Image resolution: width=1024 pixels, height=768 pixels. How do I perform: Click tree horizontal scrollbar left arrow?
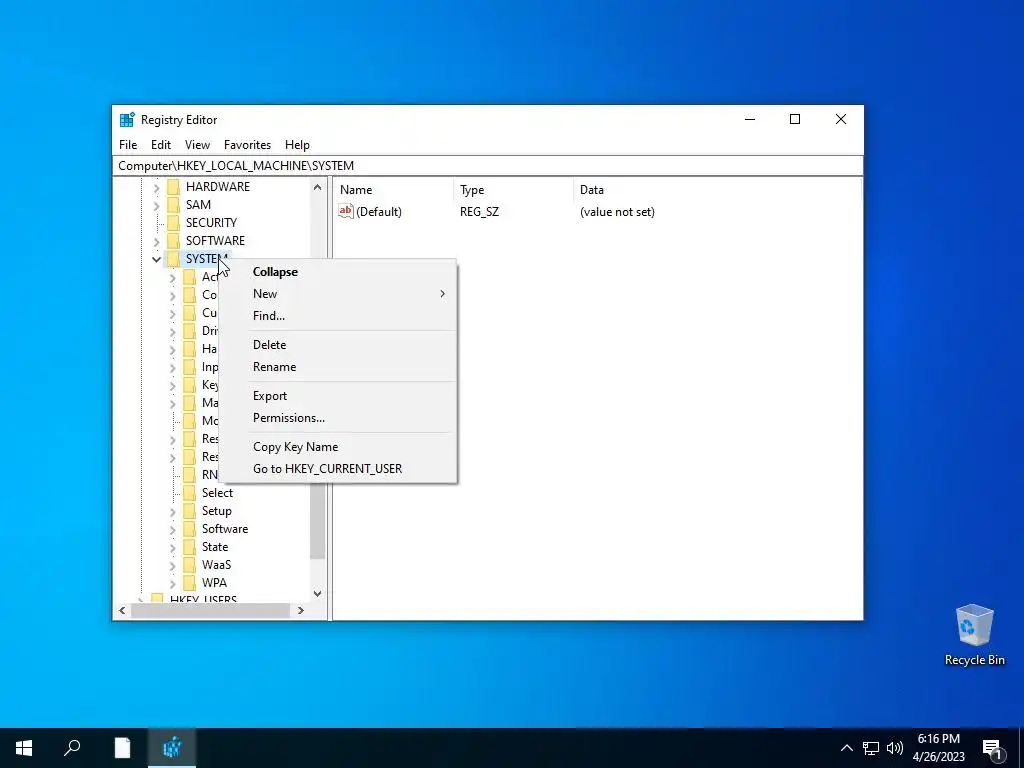122,611
